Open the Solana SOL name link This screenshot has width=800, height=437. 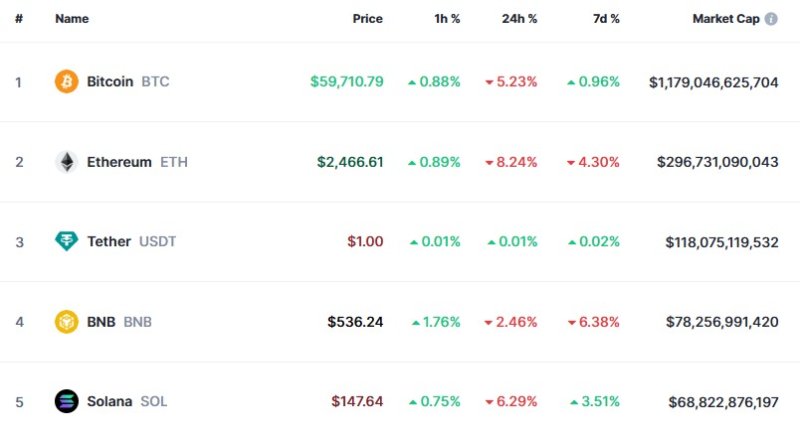click(x=127, y=401)
